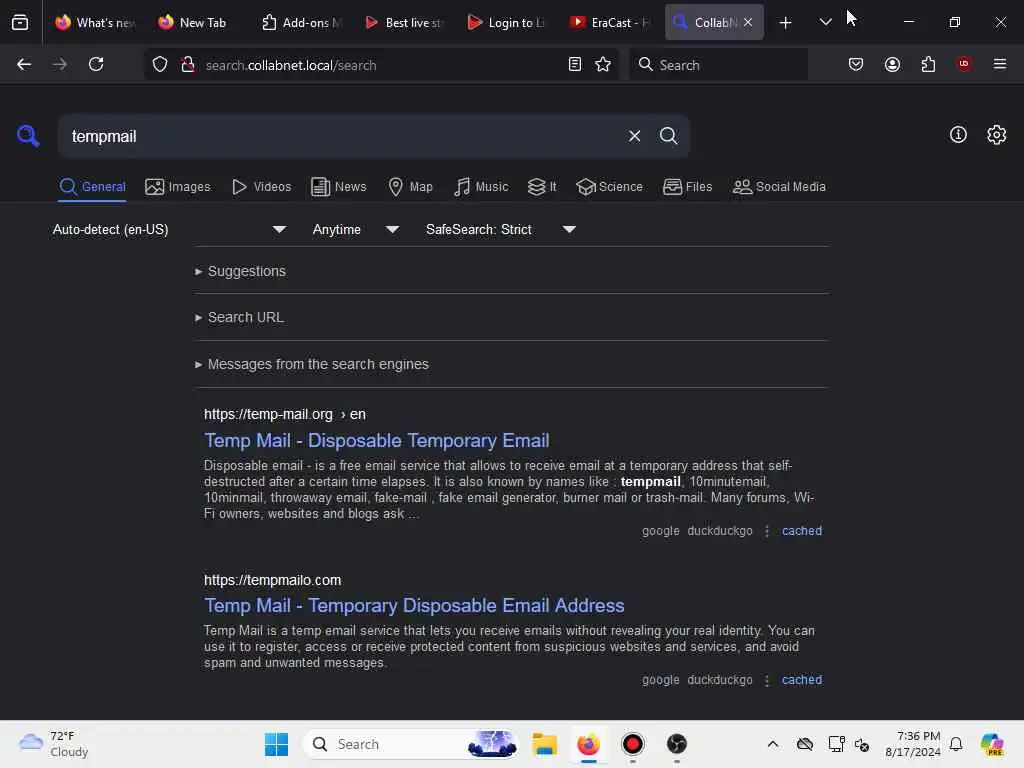1024x768 pixels.
Task: Open File Explorer from the taskbar
Action: pyautogui.click(x=544, y=744)
